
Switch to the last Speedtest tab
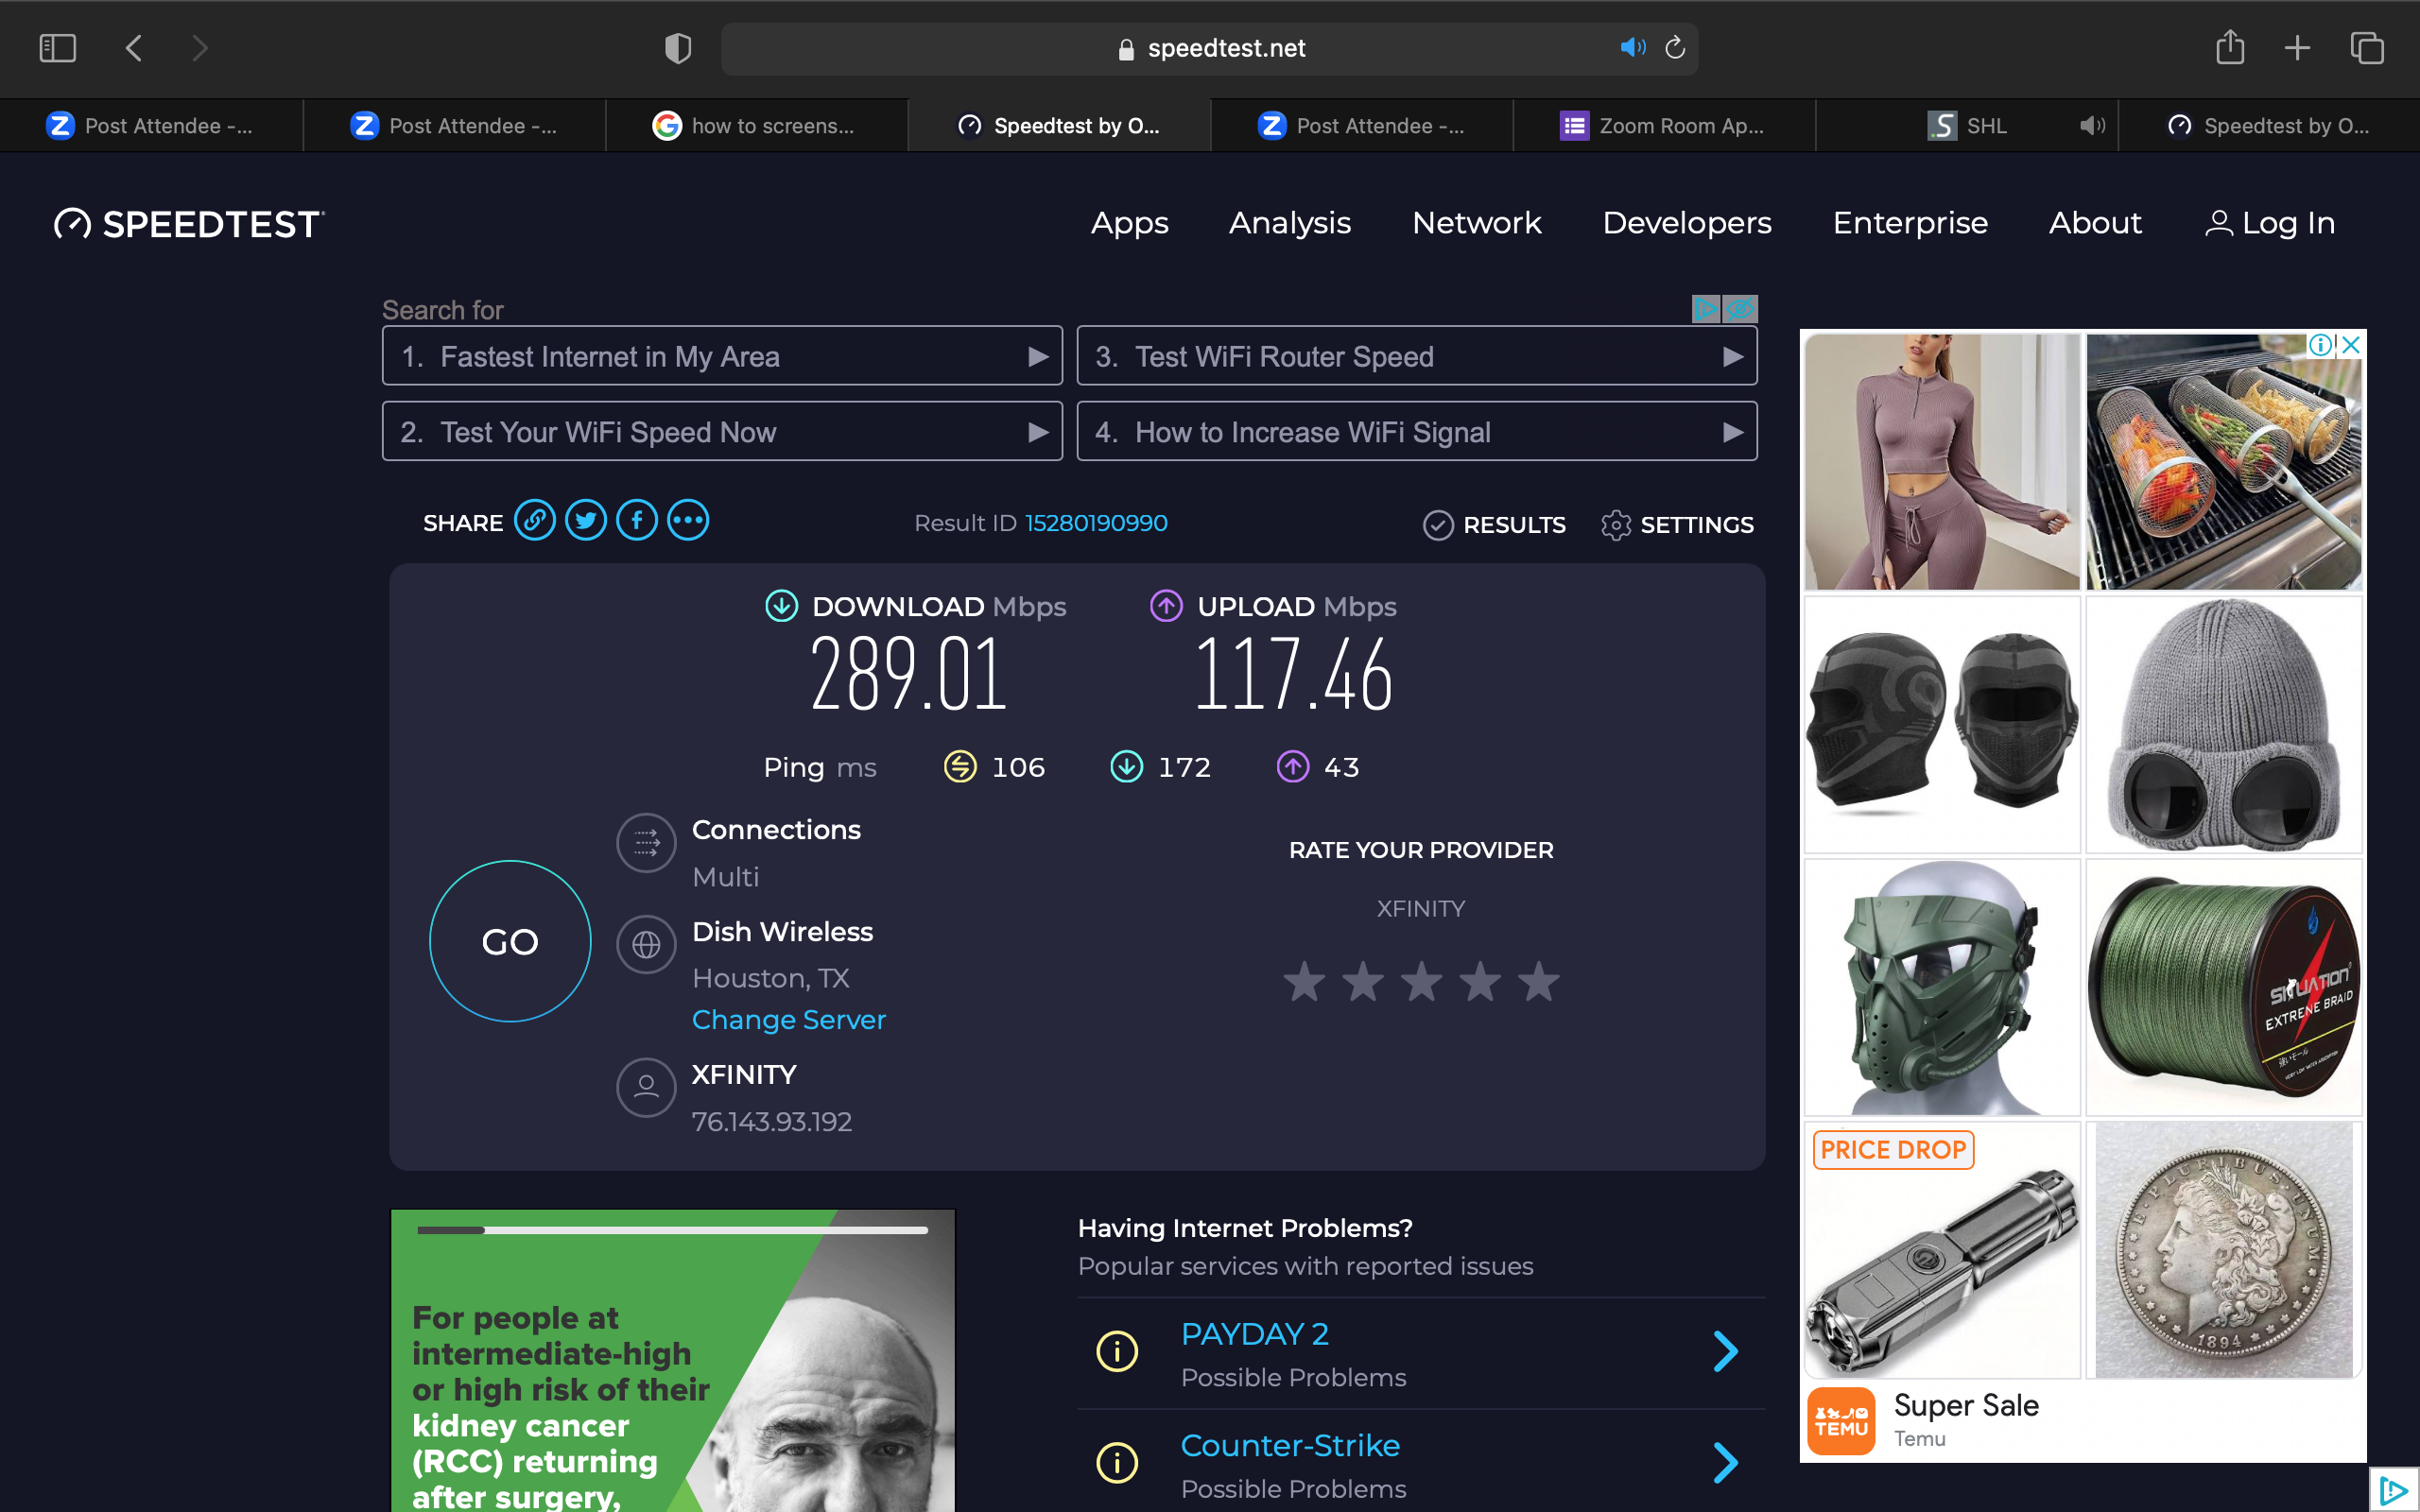2269,125
